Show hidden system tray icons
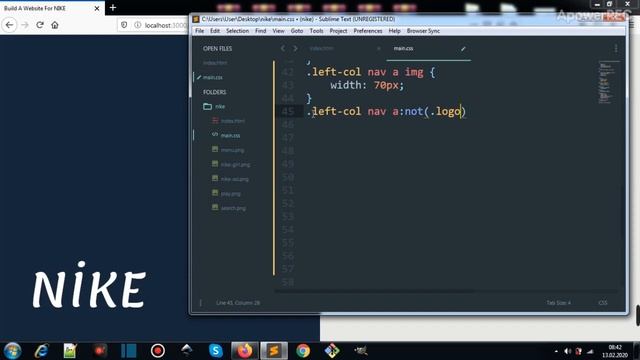The height and width of the screenshot is (360, 640). (556, 351)
